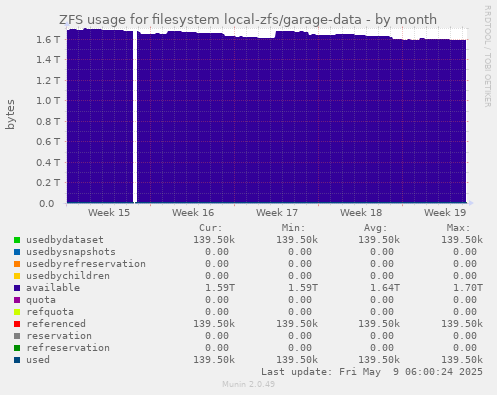The image size is (497, 395).
Task: Click the 'Min:' column header
Action: point(293,228)
